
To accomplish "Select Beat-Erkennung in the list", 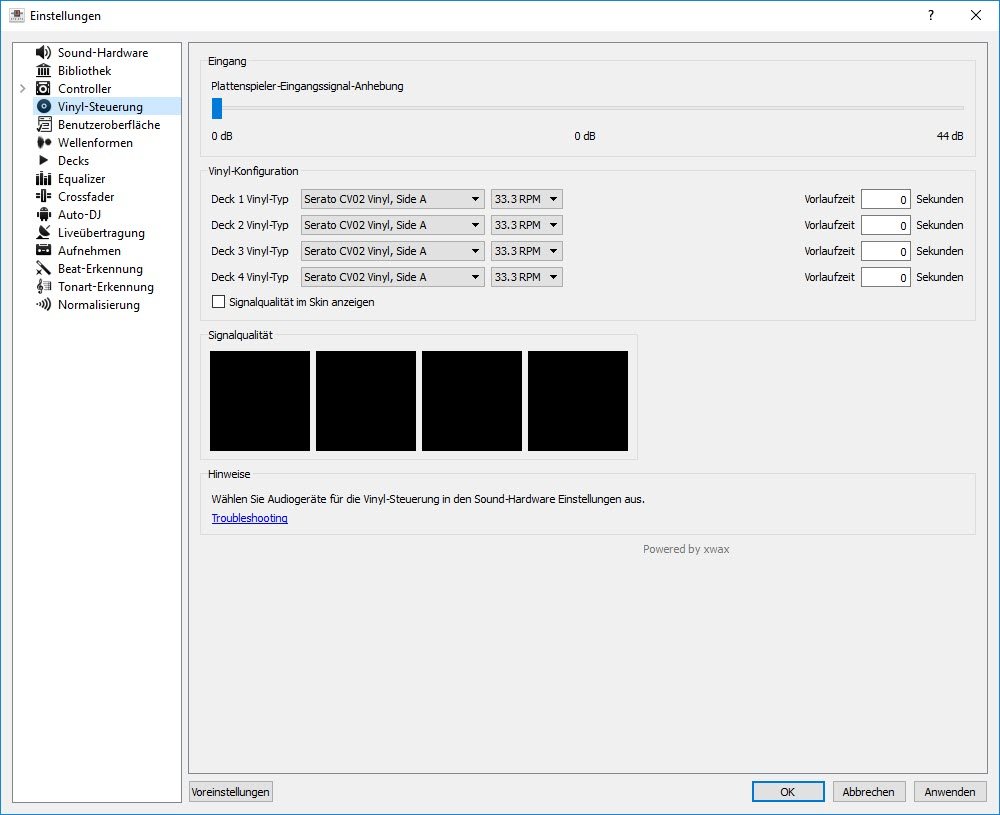I will pyautogui.click(x=100, y=269).
